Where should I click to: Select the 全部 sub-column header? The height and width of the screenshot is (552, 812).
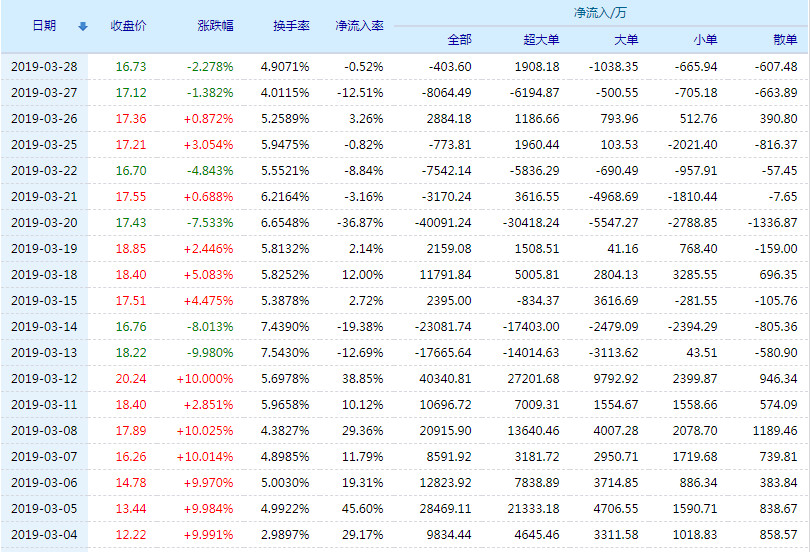(459, 40)
